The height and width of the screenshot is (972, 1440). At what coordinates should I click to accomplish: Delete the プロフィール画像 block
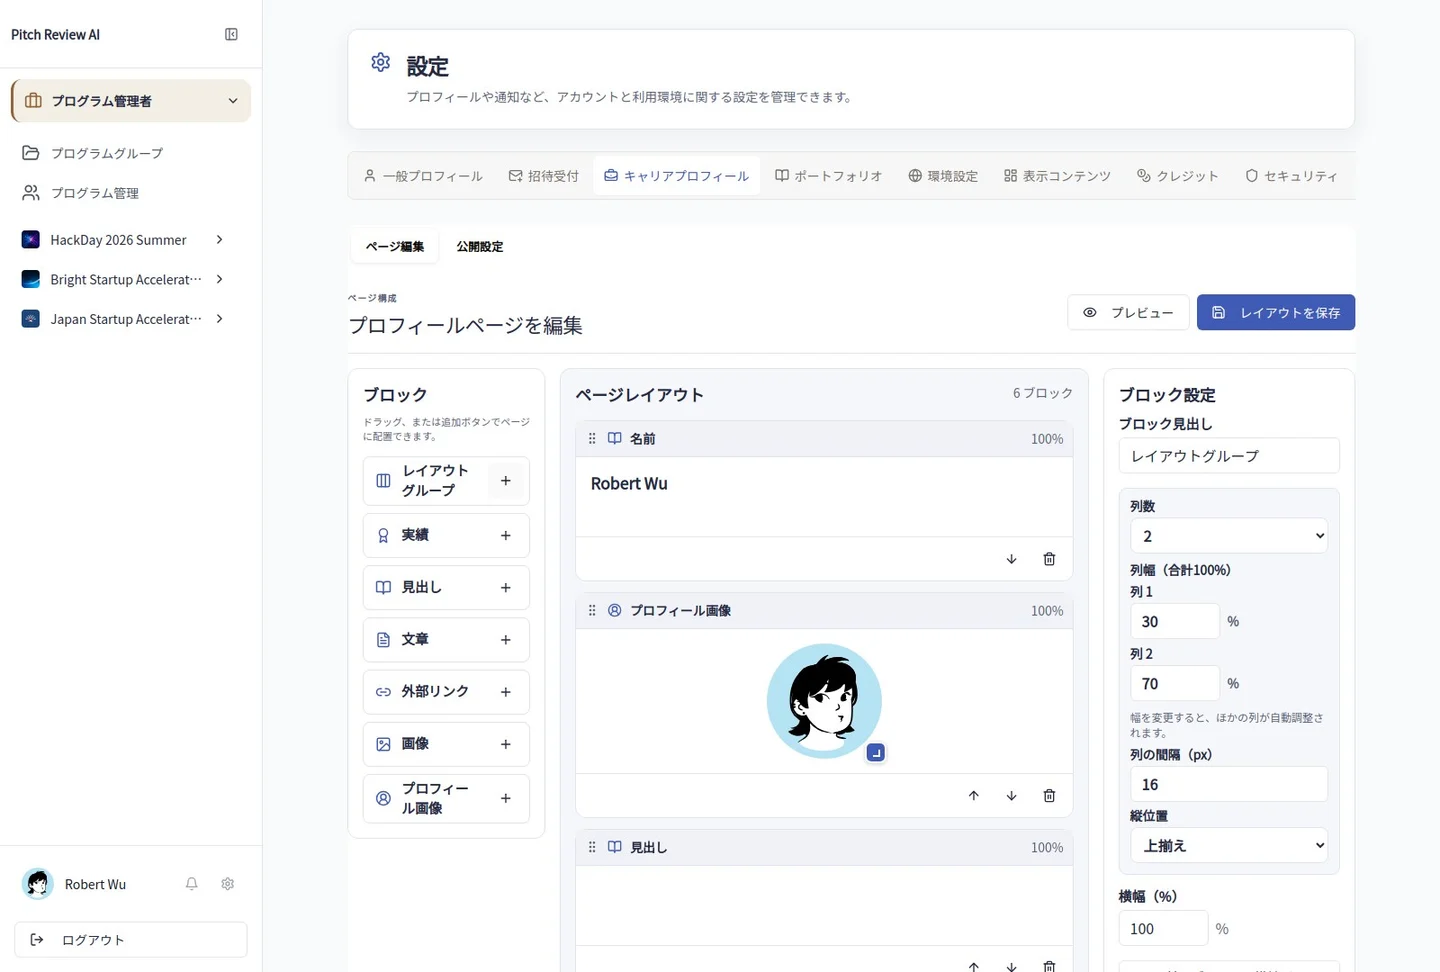pos(1049,796)
